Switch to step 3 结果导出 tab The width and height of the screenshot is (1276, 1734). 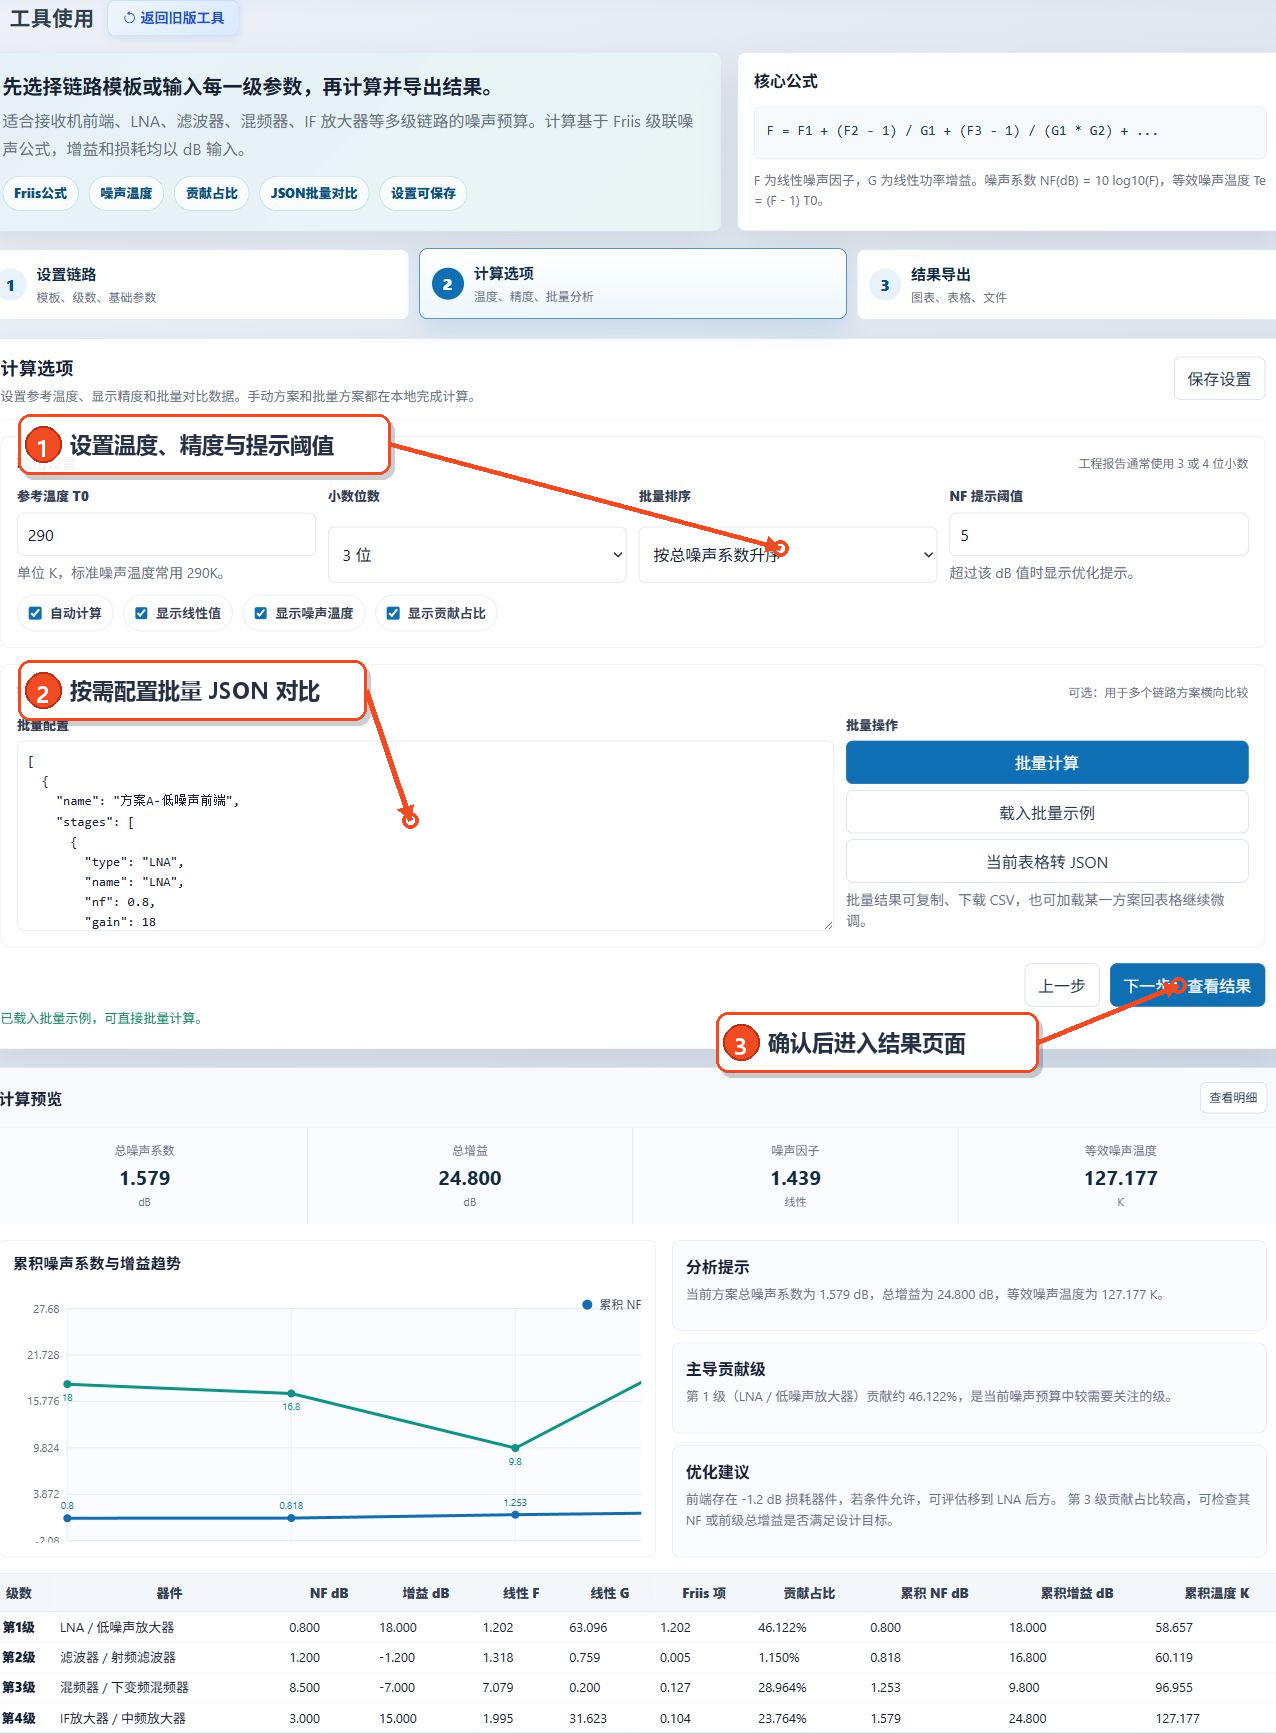point(1066,285)
